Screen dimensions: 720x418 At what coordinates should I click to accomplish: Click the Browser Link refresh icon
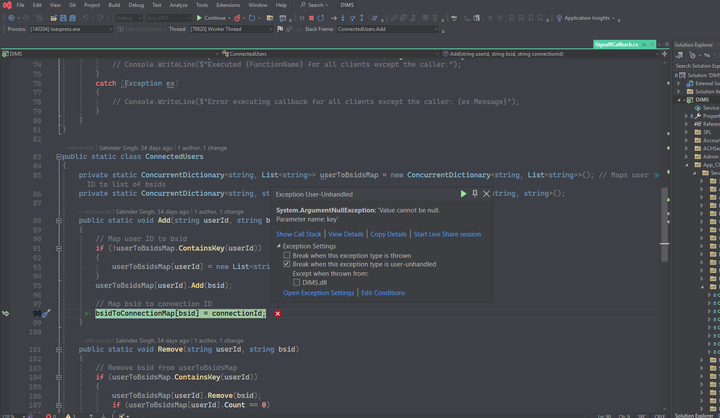(x=252, y=18)
